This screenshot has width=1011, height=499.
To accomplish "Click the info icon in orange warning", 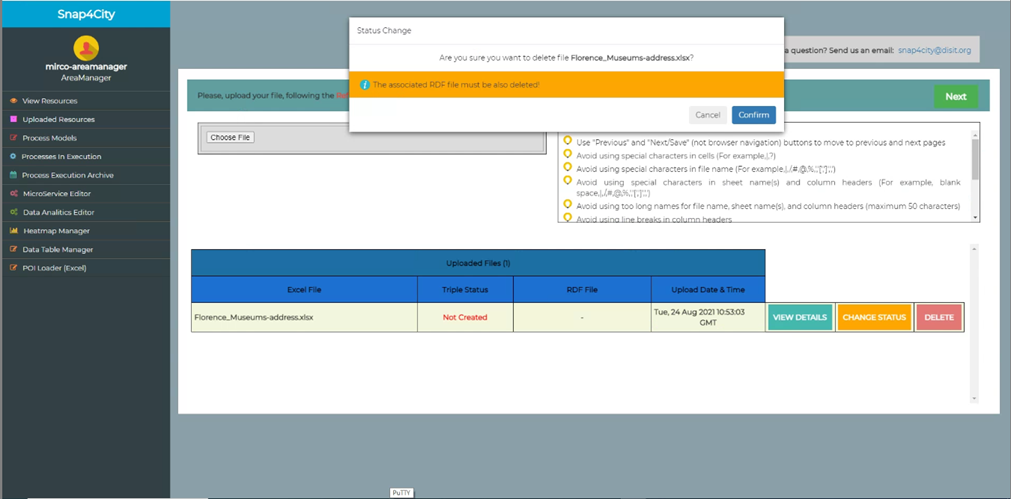I will [x=365, y=85].
